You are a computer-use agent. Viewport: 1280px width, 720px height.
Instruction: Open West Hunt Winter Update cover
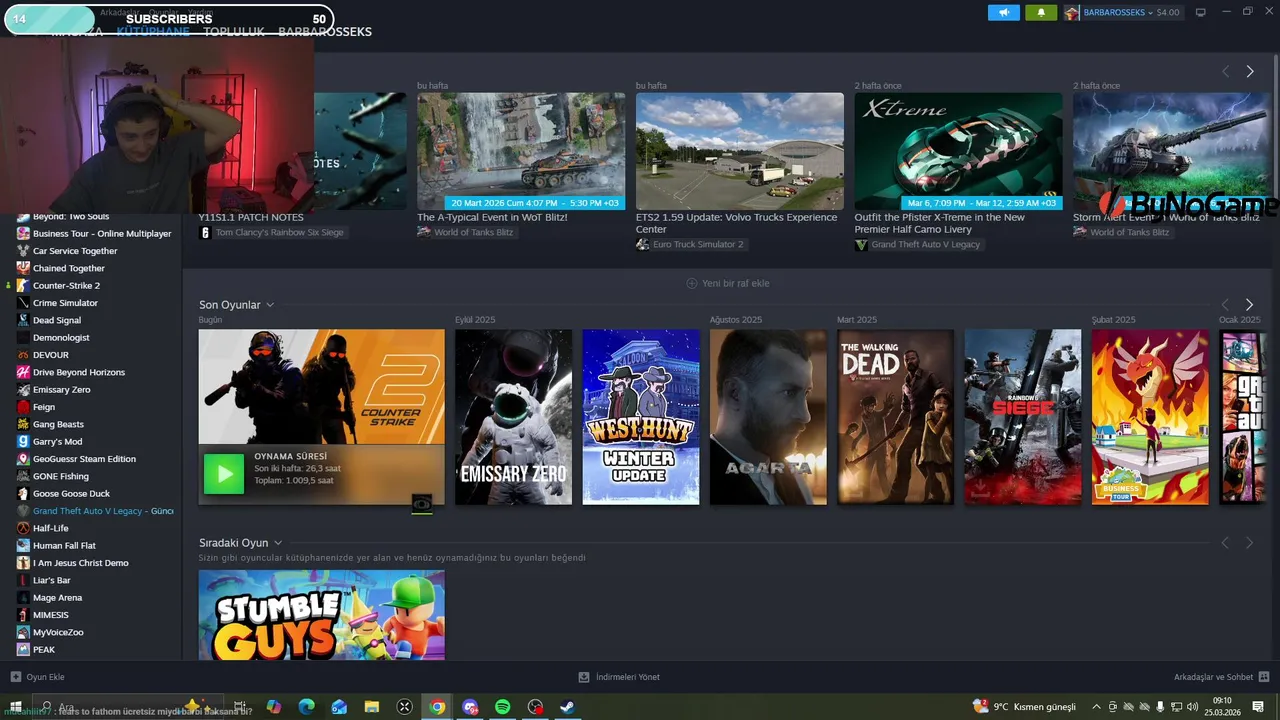point(641,417)
